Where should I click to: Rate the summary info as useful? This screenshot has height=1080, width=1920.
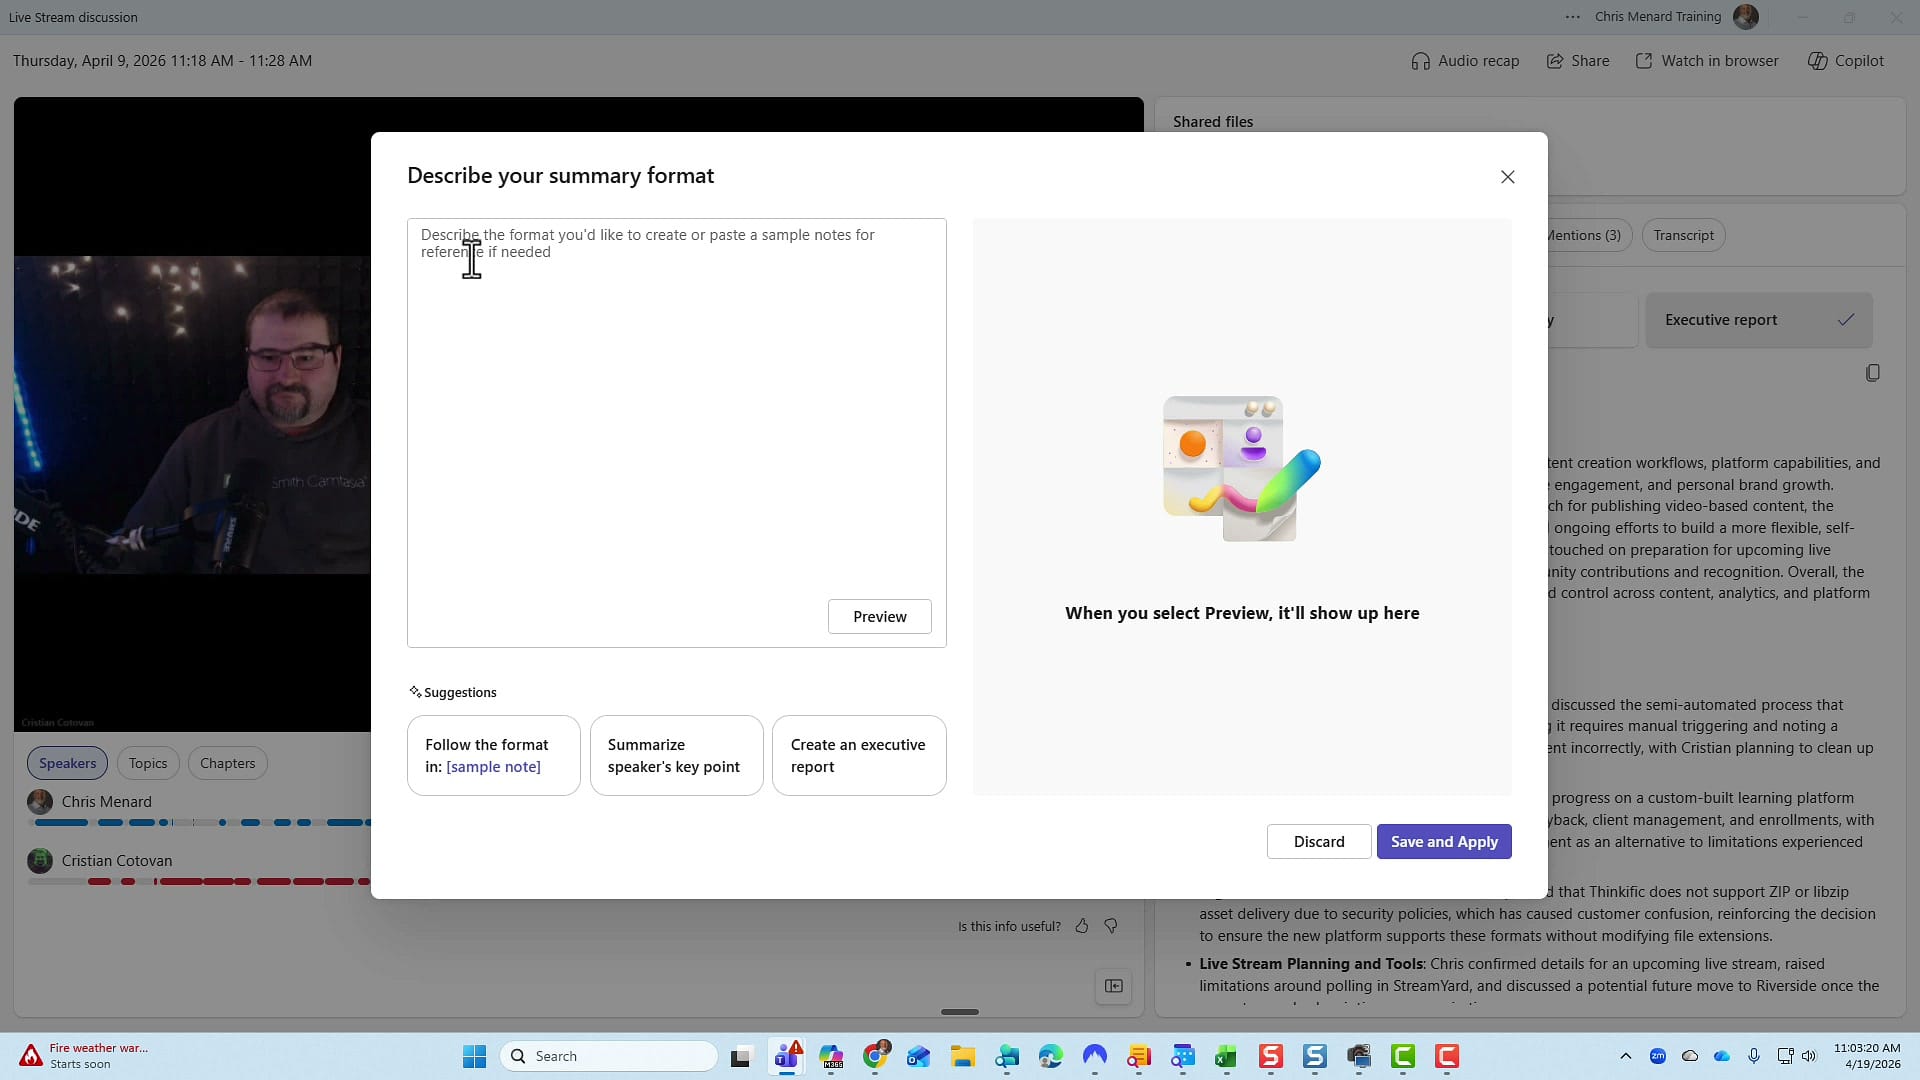1082,926
